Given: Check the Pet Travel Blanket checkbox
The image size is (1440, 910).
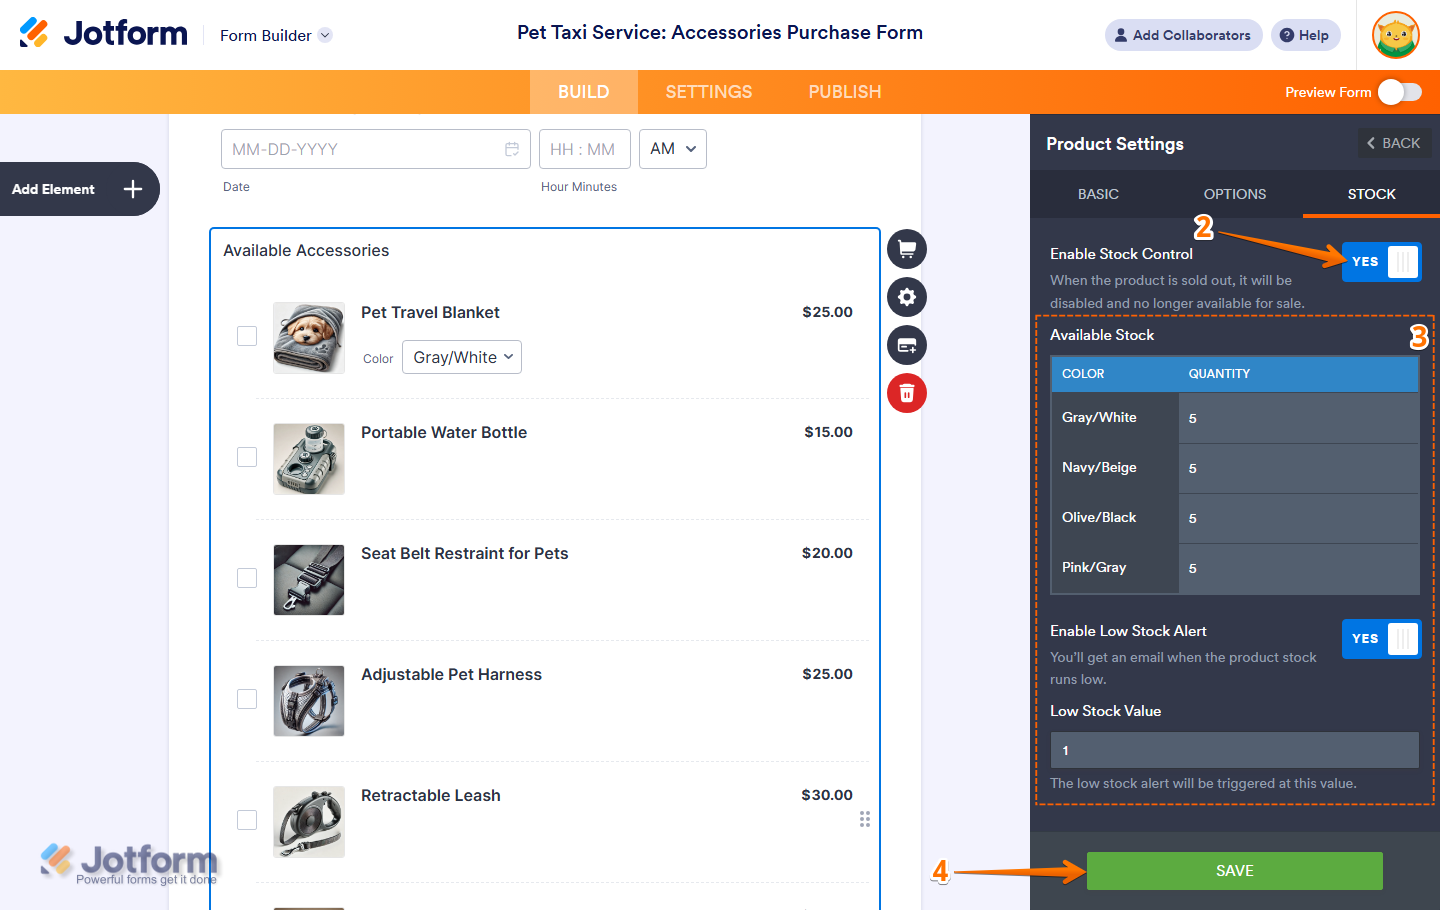Looking at the screenshot, I should tap(247, 336).
